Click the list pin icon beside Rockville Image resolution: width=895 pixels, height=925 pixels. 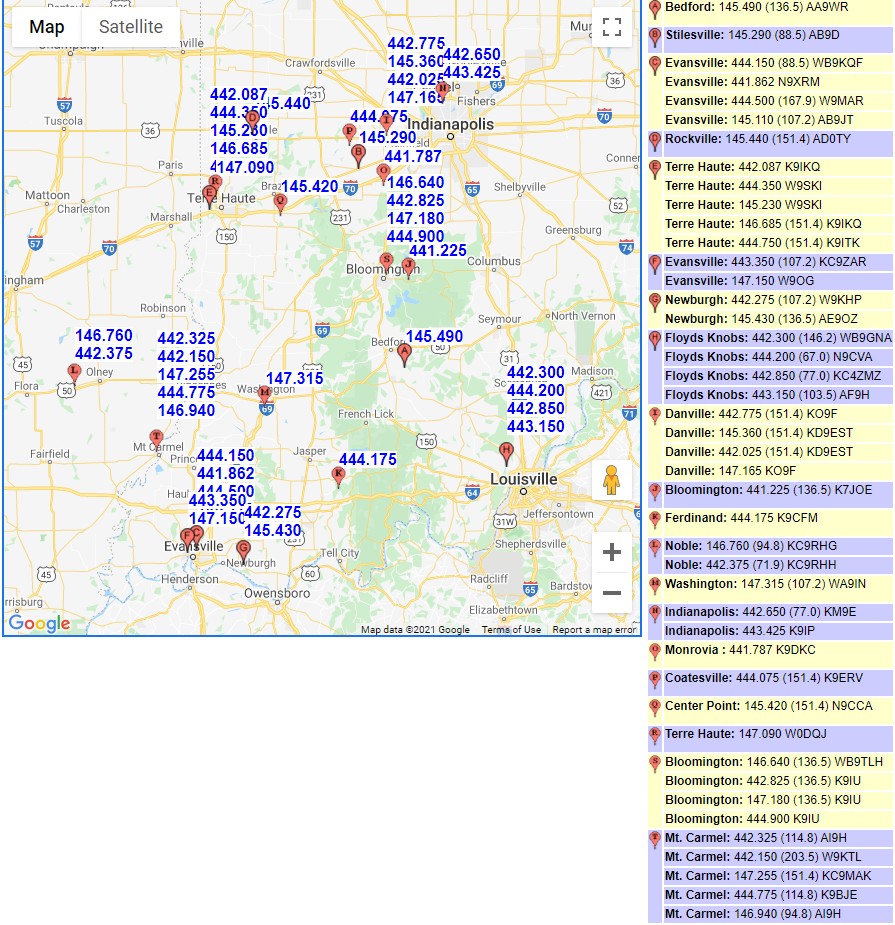point(655,142)
